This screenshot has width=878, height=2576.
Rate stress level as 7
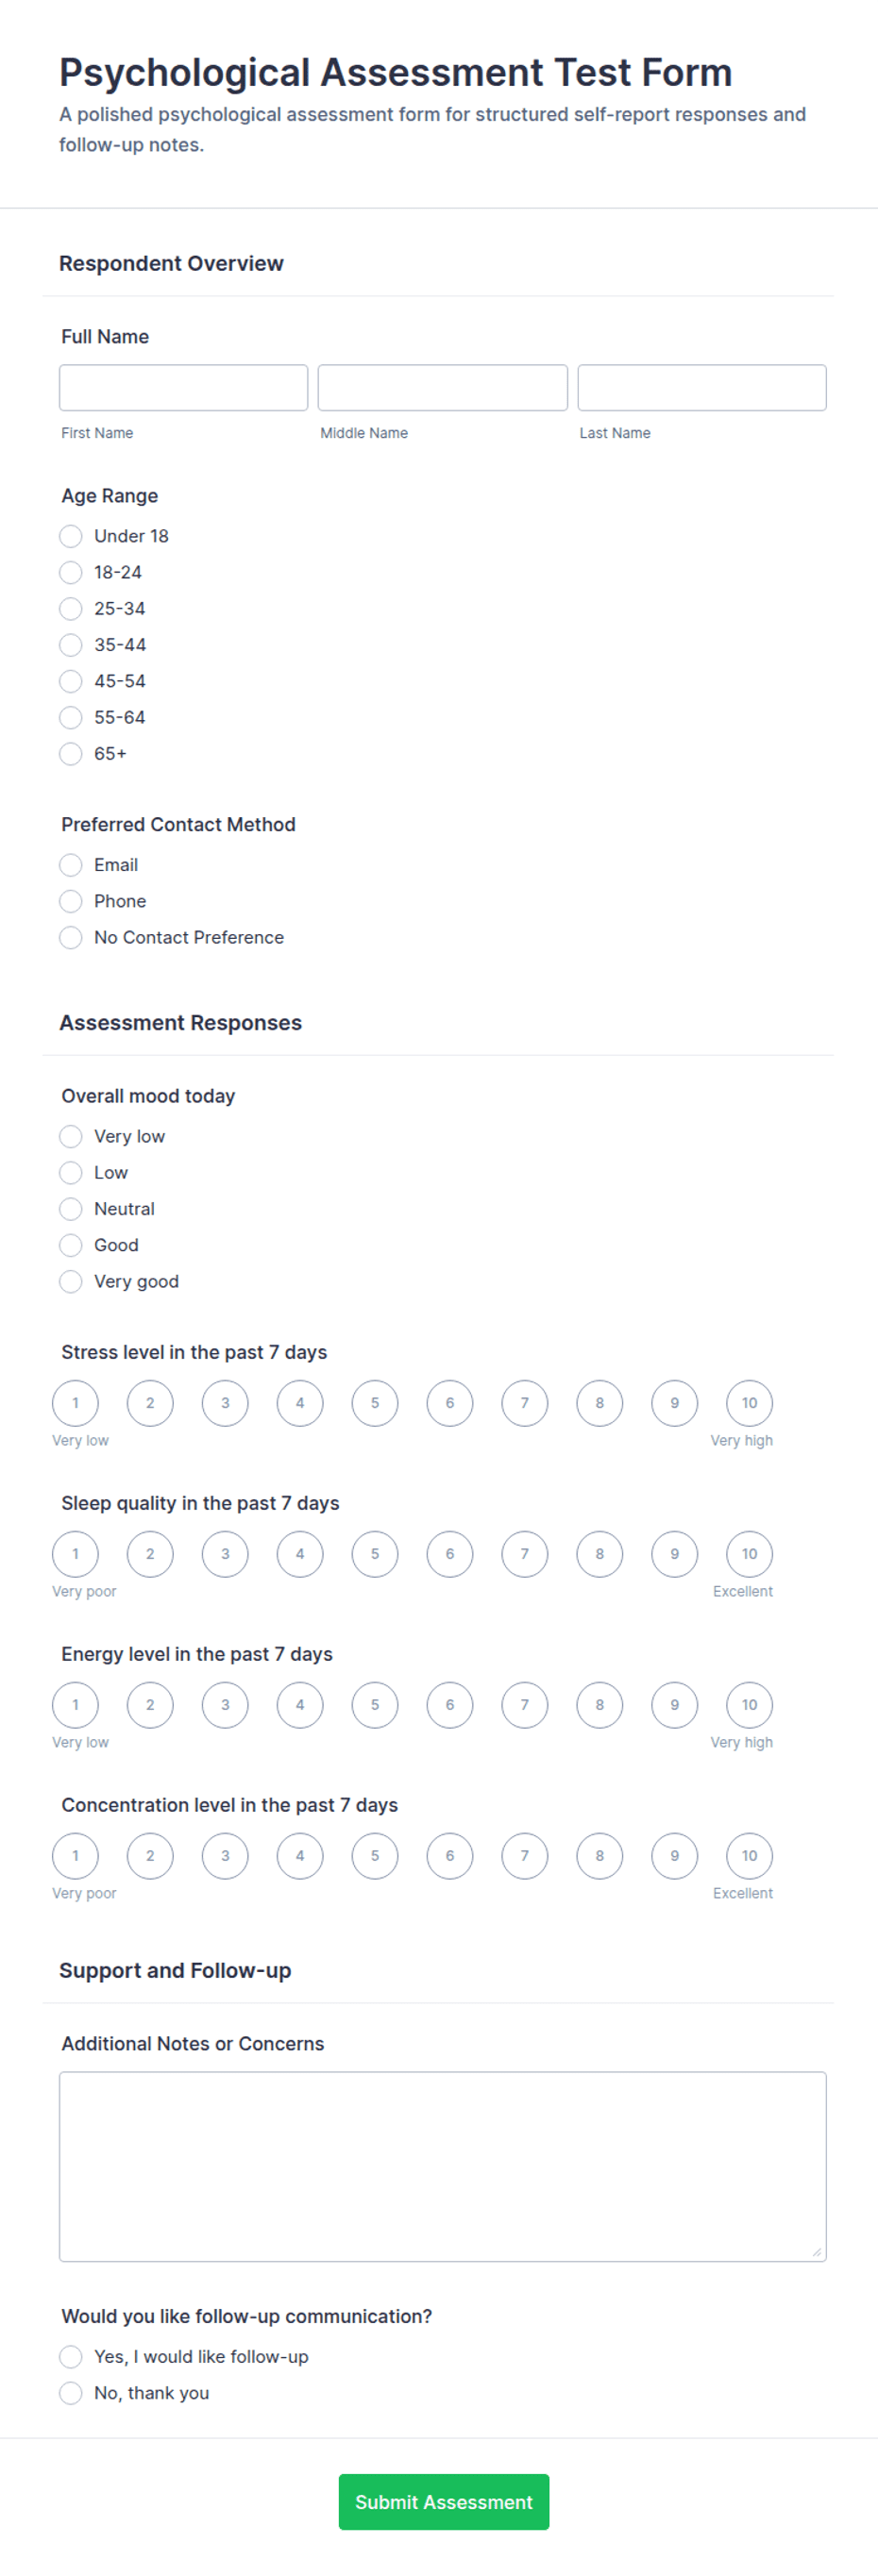tap(524, 1402)
